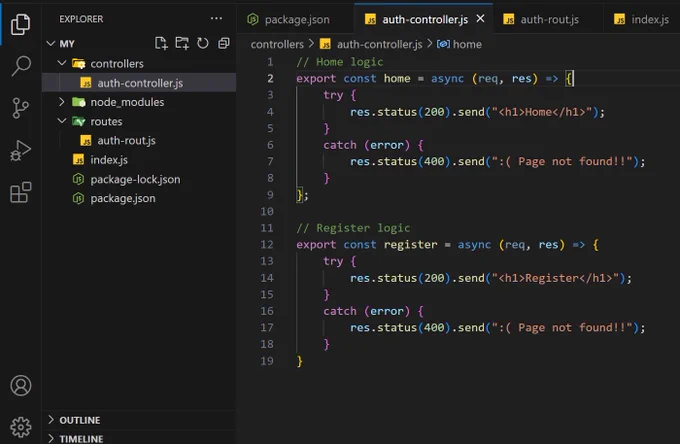Select the auth-controller.js editor tab
Image resolution: width=680 pixels, height=444 pixels.
pos(425,20)
